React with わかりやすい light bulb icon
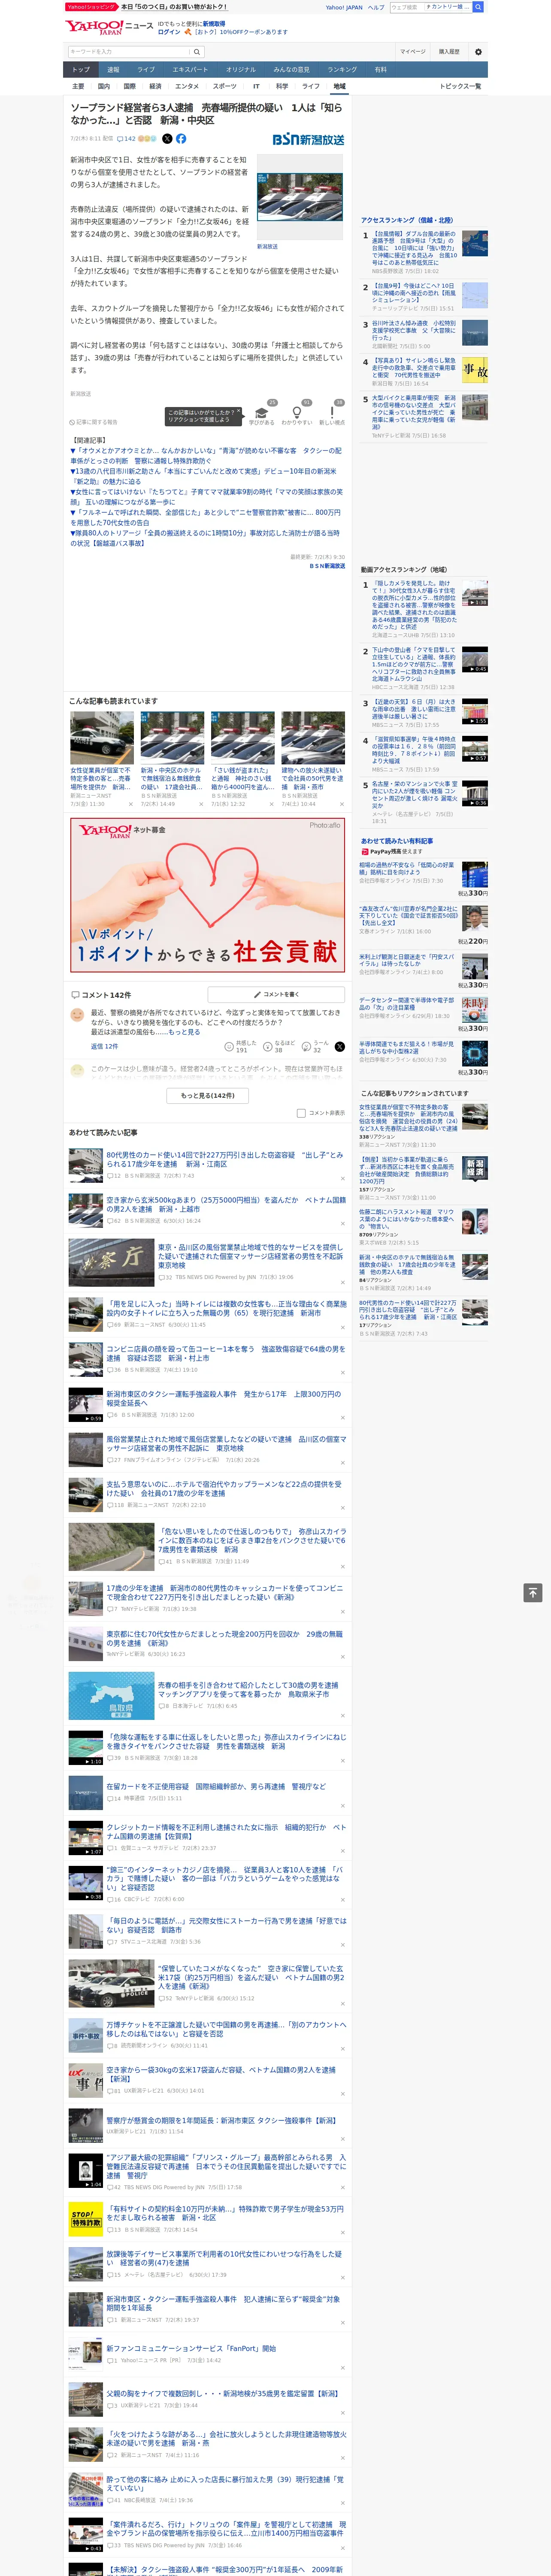 [296, 415]
